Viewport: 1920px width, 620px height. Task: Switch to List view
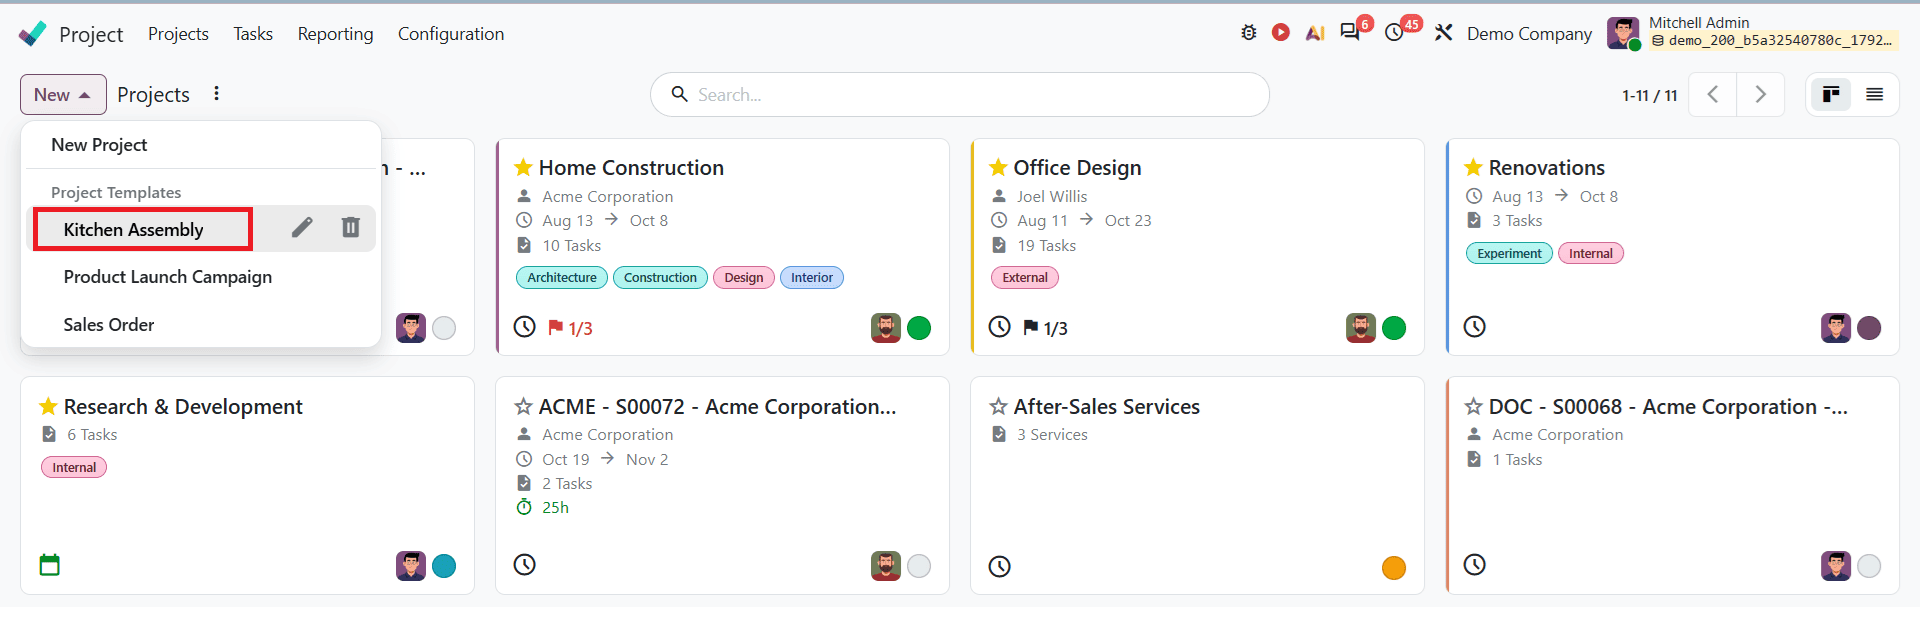point(1875,95)
